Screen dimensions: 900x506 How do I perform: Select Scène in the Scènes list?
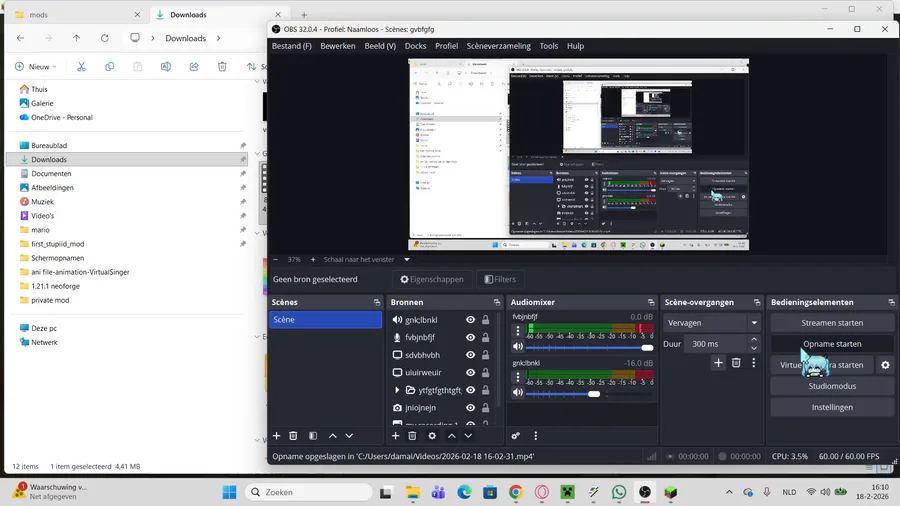click(x=325, y=320)
